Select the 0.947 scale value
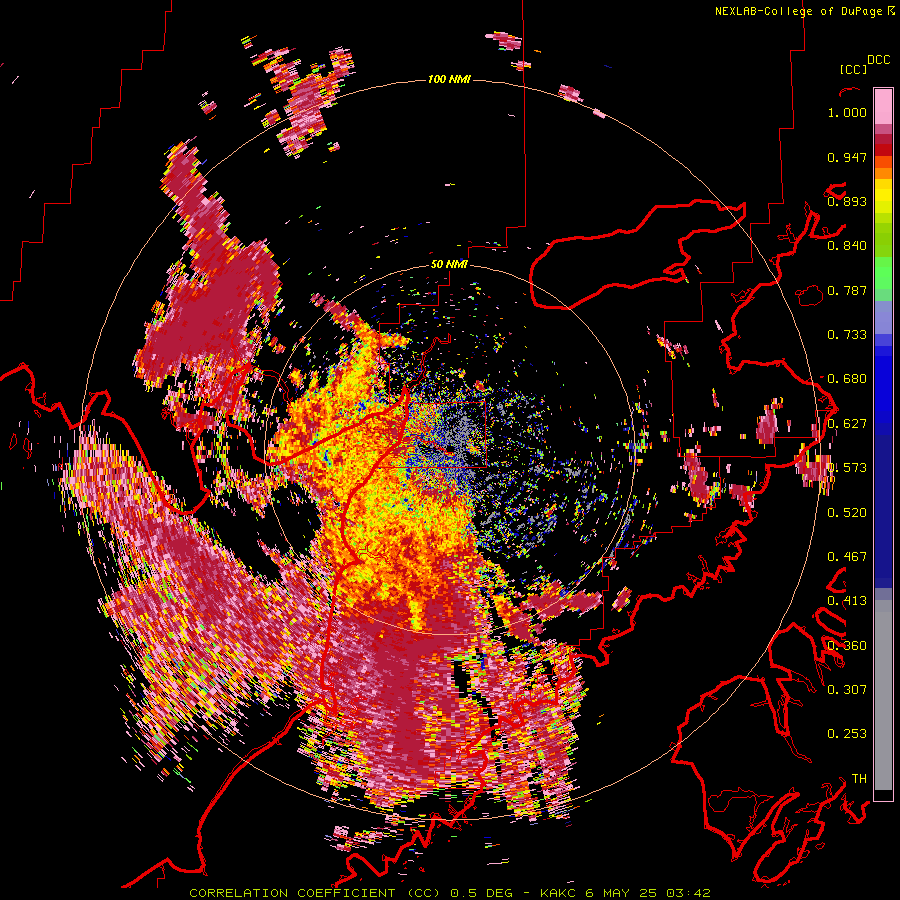This screenshot has height=900, width=900. (847, 157)
